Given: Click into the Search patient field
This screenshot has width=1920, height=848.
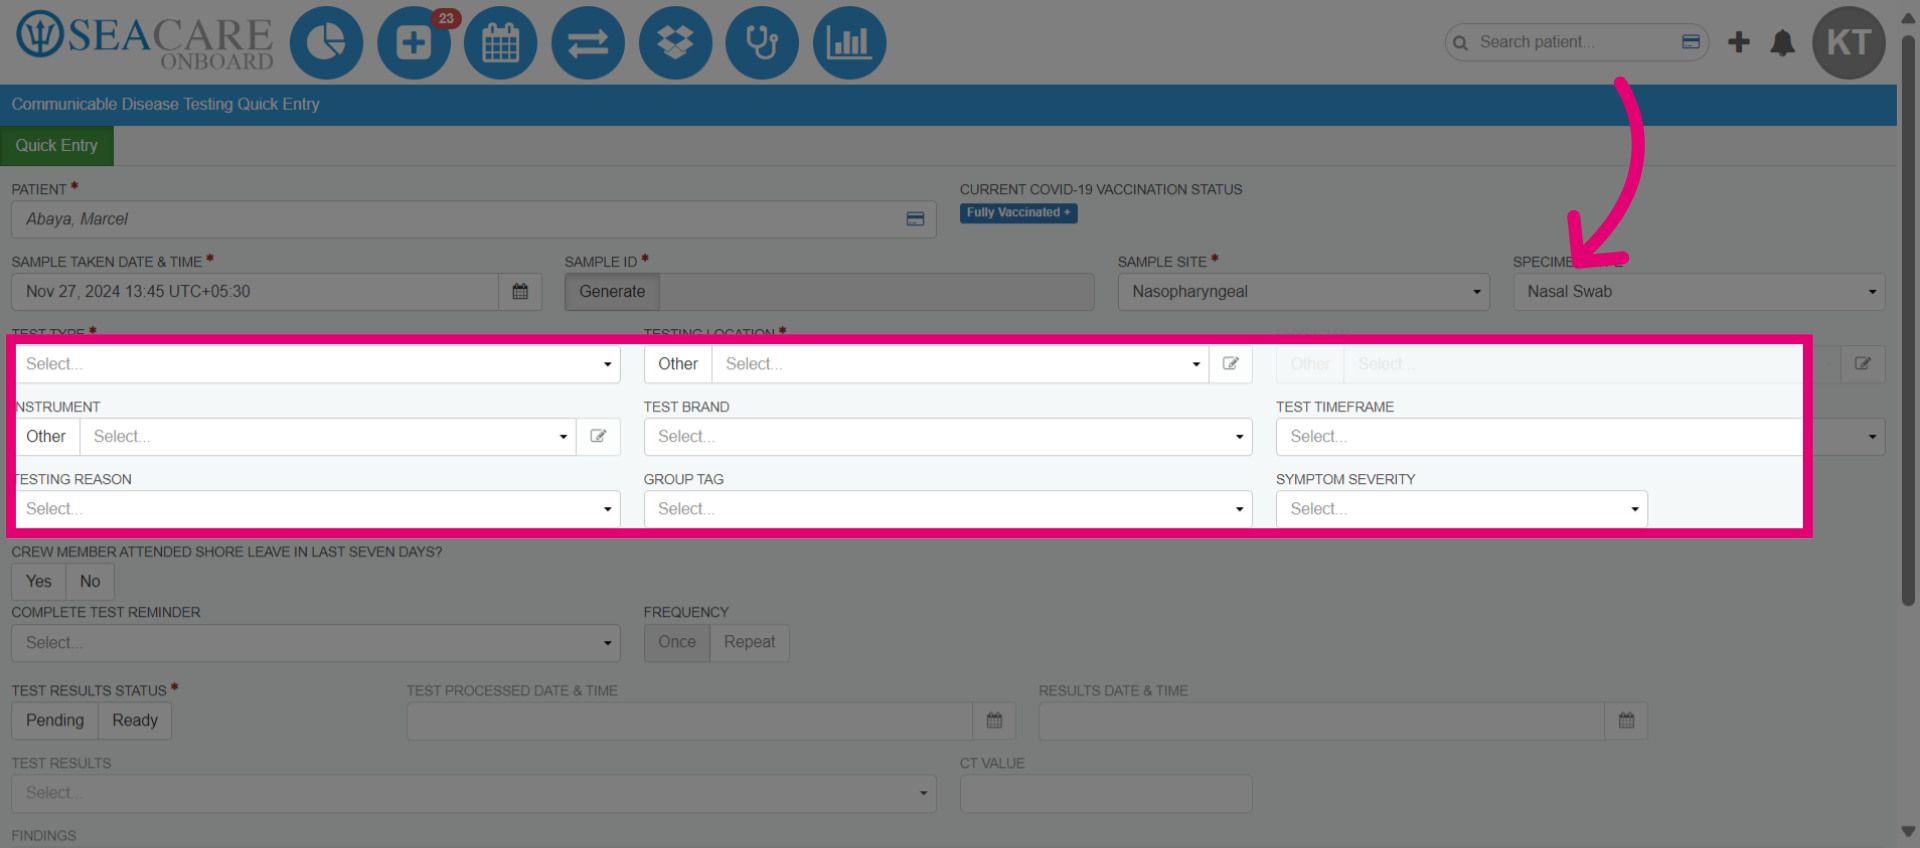Looking at the screenshot, I should pos(1575,42).
